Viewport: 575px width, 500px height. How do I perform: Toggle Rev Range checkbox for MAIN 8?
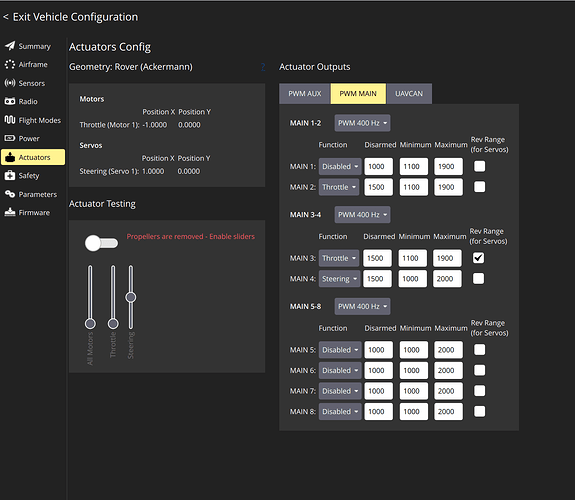pos(479,411)
